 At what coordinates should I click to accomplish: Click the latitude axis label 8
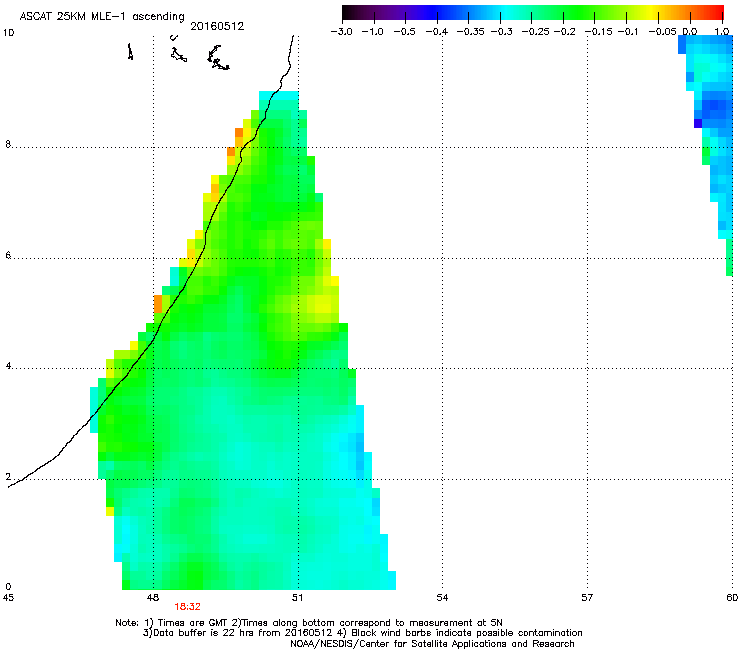(x=8, y=144)
